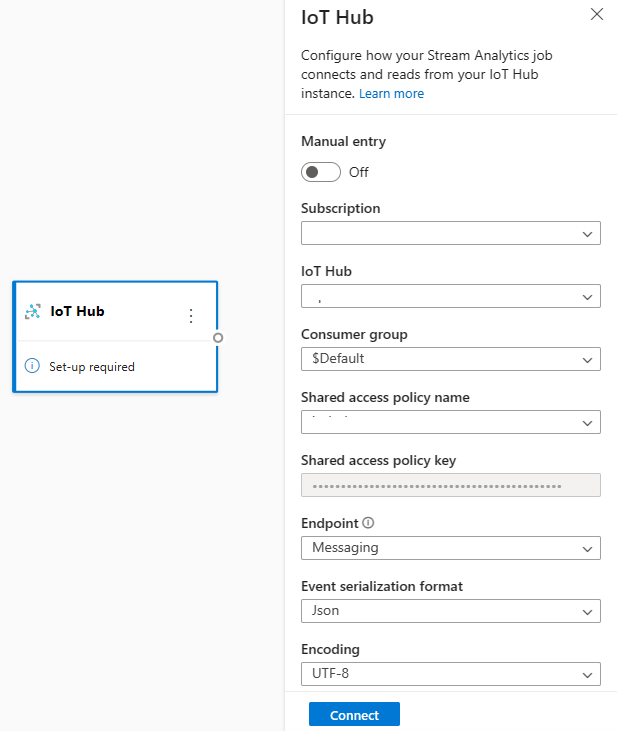Click the Connect button
617x731 pixels.
[x=354, y=714]
